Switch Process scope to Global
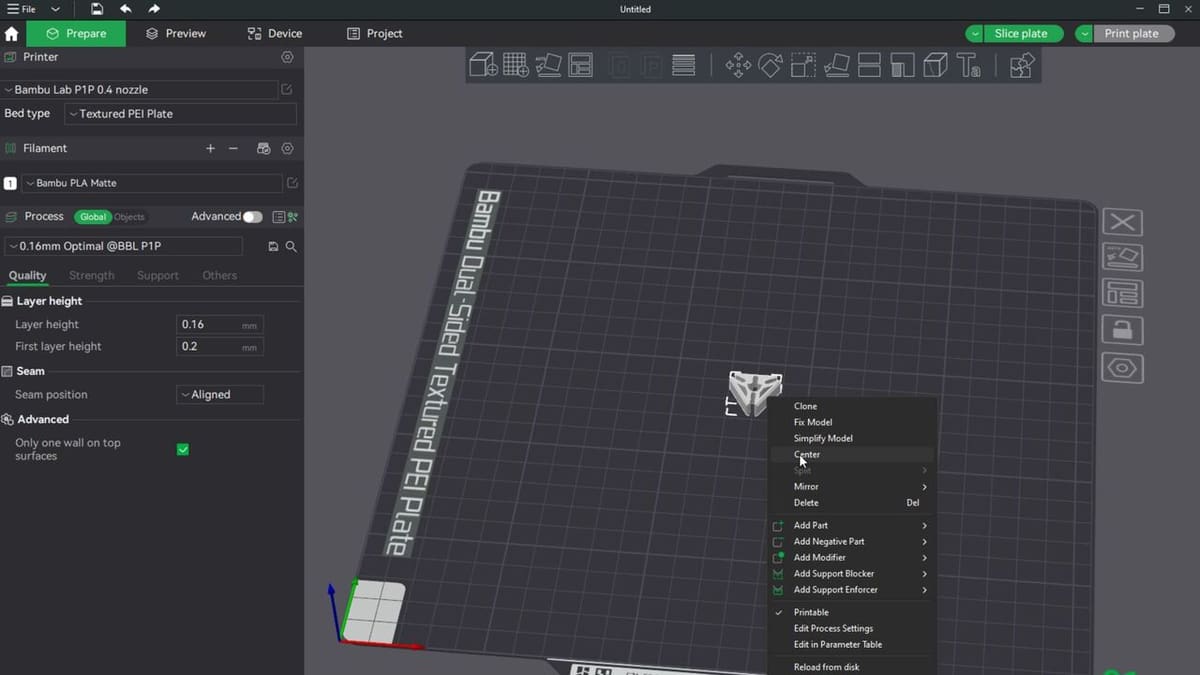Screen dimensions: 1200x675 [93, 217]
